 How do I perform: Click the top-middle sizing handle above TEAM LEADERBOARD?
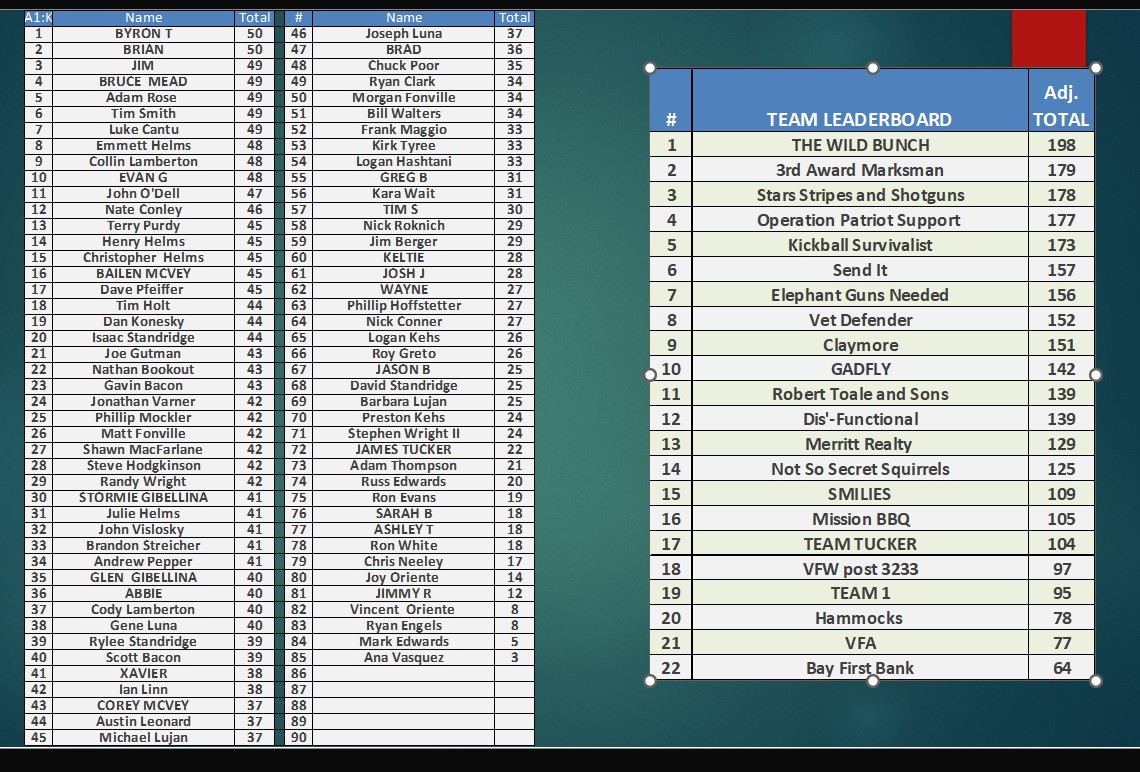click(873, 68)
